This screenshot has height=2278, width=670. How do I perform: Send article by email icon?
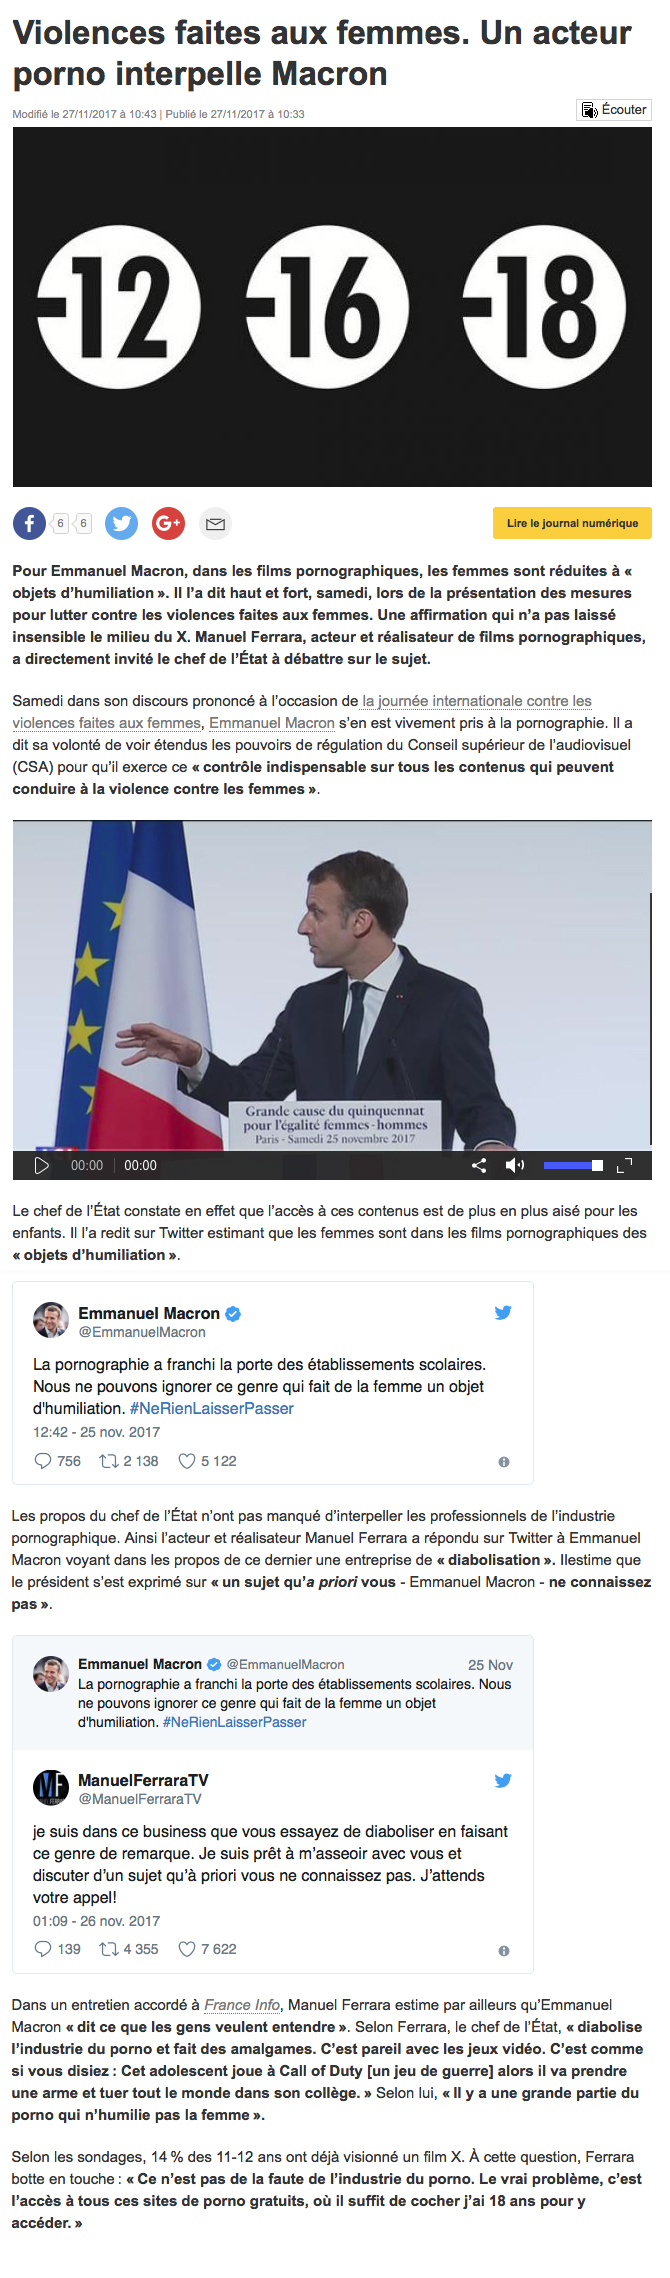point(215,523)
